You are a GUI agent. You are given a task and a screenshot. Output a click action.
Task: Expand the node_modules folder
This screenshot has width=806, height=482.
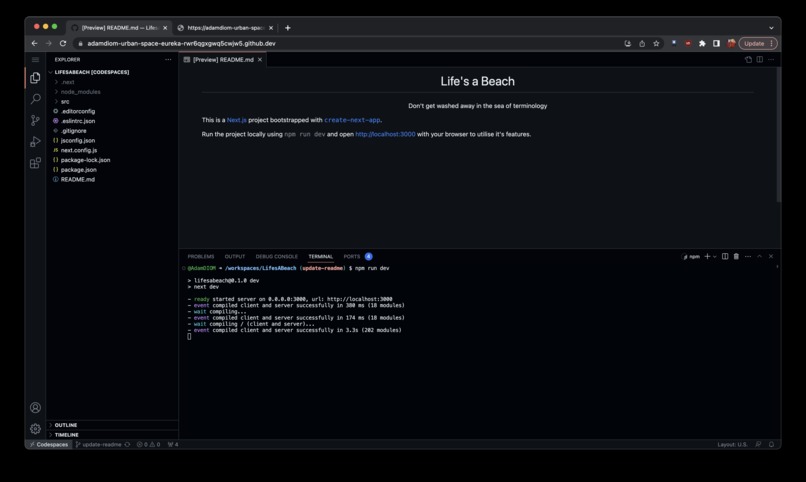pos(80,92)
